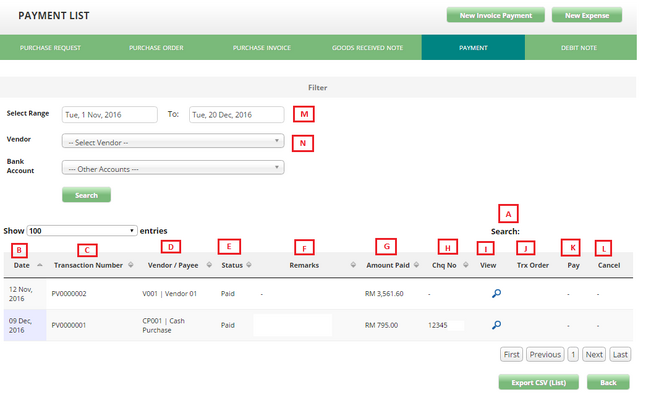Click the start date field 1 Nov 2016
Screen dimensions: 651x395
point(110,115)
